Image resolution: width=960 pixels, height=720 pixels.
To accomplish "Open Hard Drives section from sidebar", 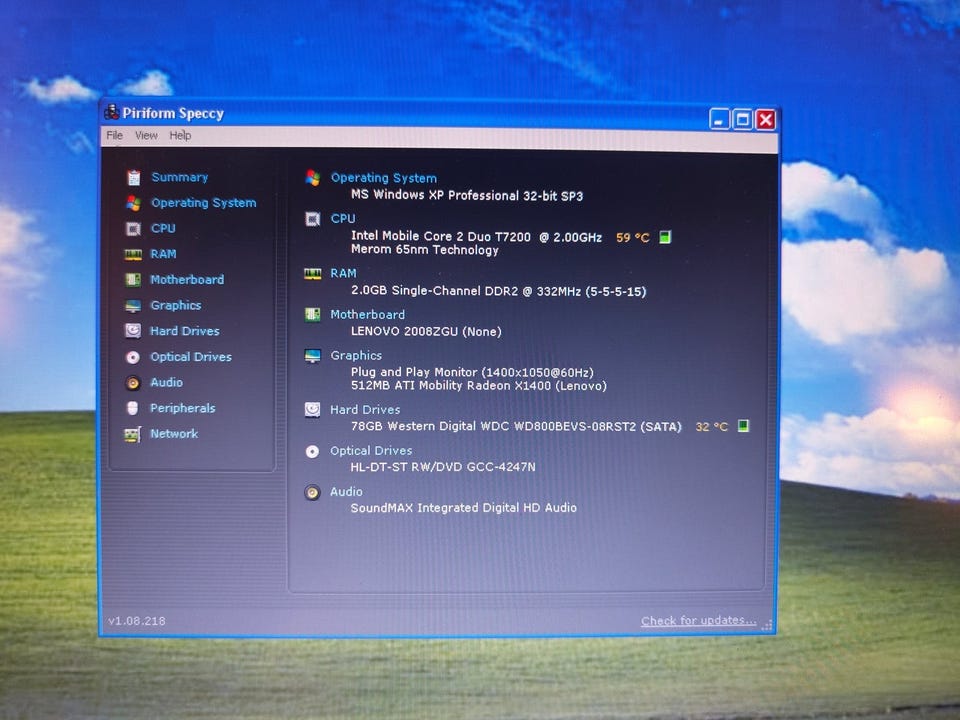I will 185,331.
